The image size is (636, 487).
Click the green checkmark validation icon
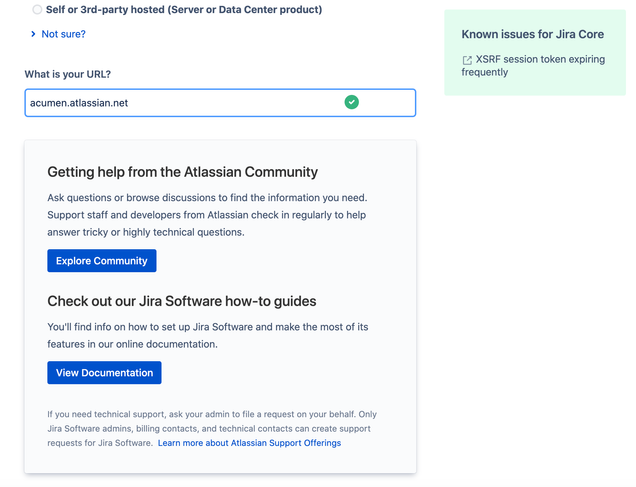tap(352, 102)
